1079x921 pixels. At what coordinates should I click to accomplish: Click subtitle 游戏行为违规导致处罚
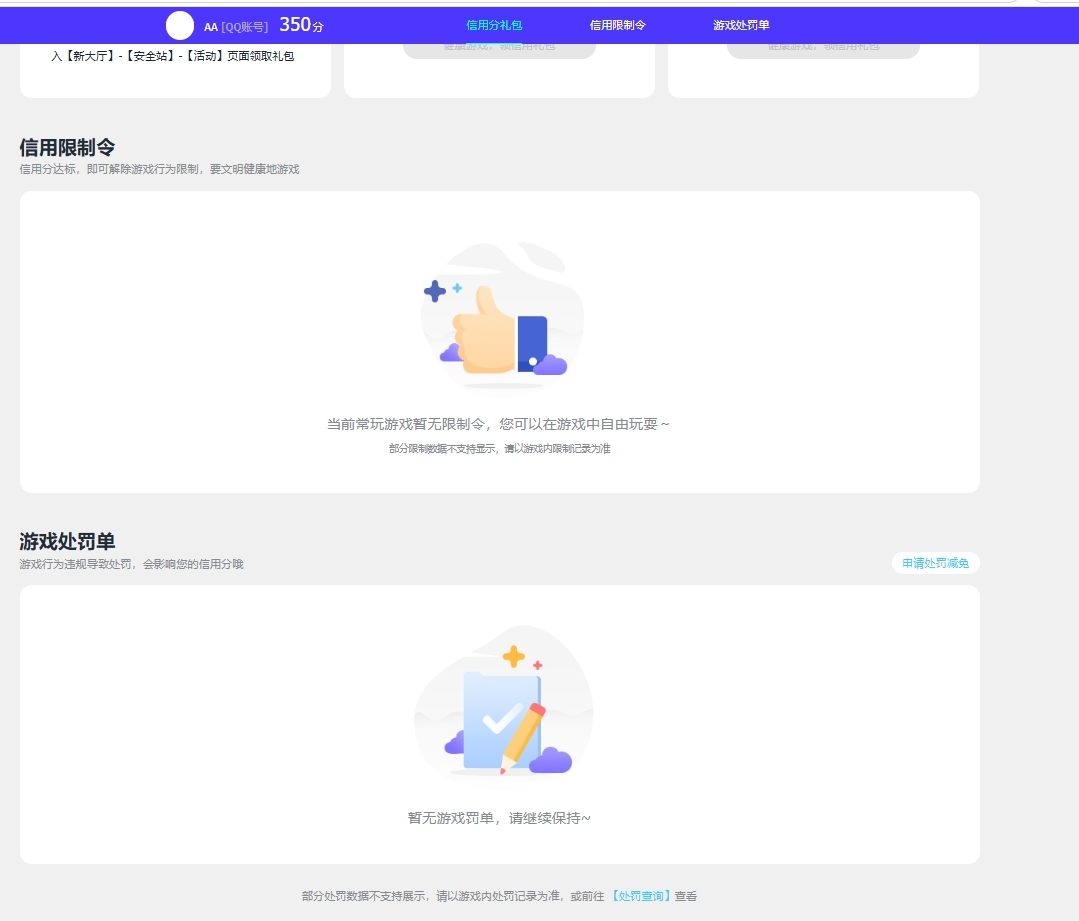click(x=75, y=564)
